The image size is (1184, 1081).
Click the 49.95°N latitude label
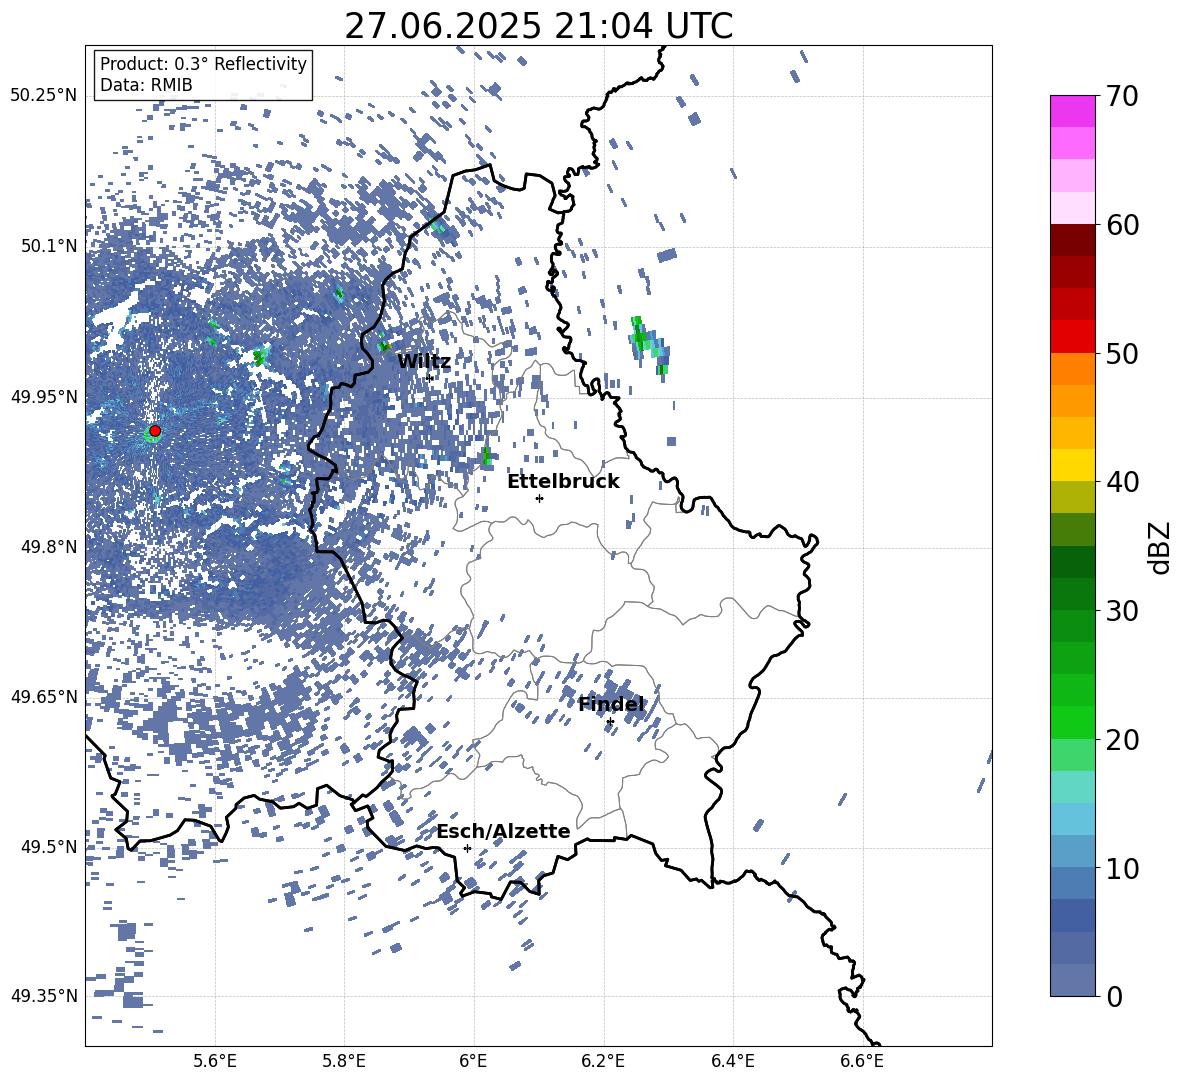(x=44, y=396)
